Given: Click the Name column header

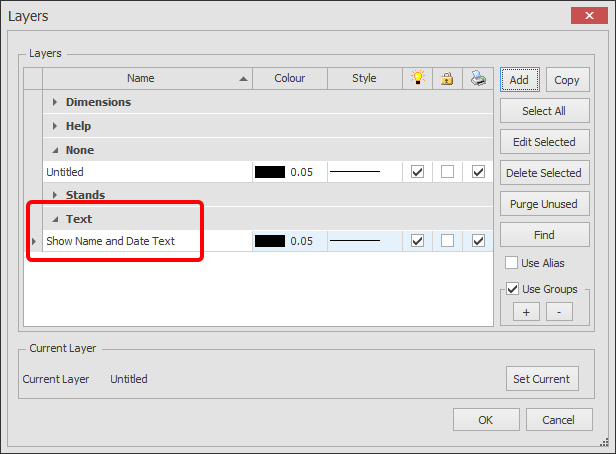Looking at the screenshot, I should click(x=147, y=78).
